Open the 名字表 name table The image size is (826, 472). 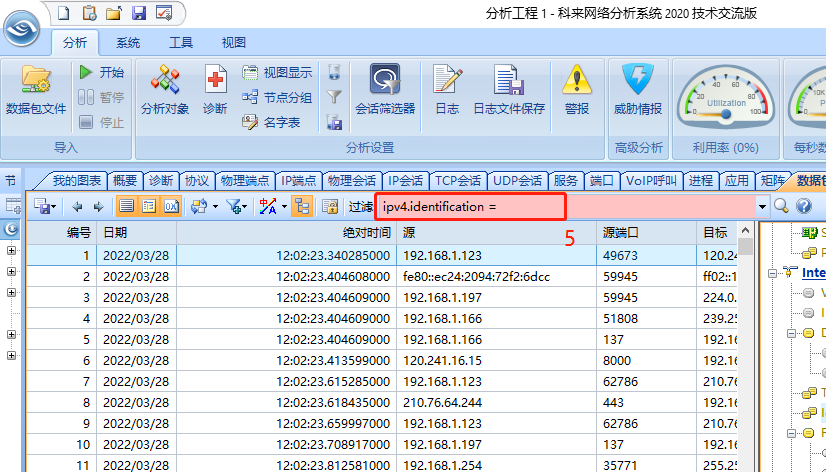(x=271, y=123)
